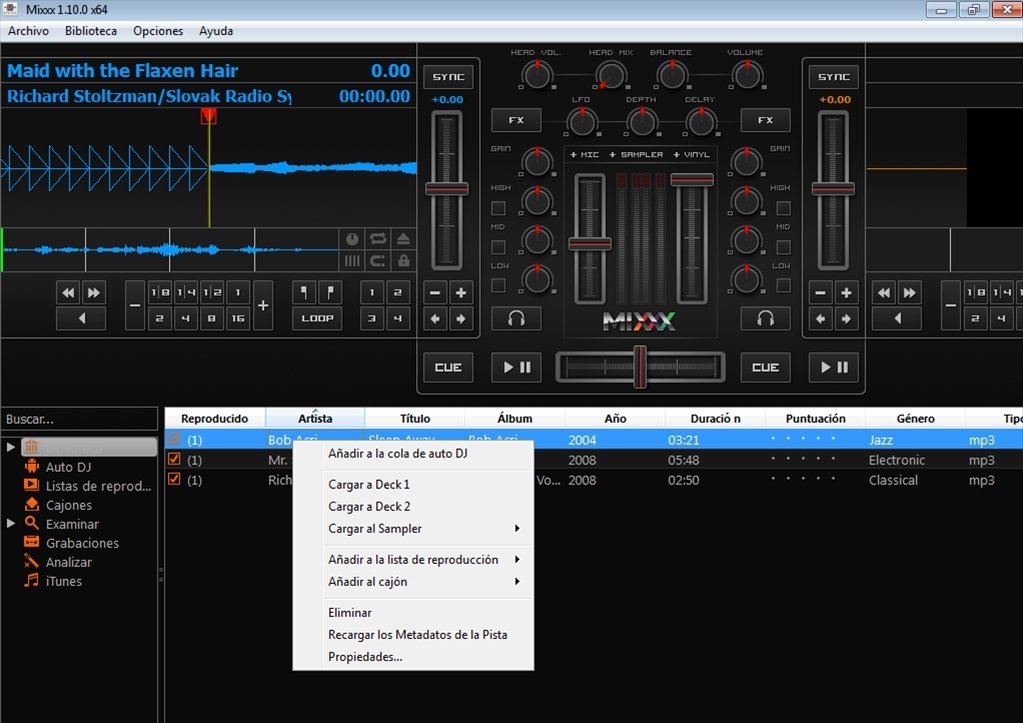1023x723 pixels.
Task: Set deck 1 loop-in marker flag
Action: click(x=305, y=292)
